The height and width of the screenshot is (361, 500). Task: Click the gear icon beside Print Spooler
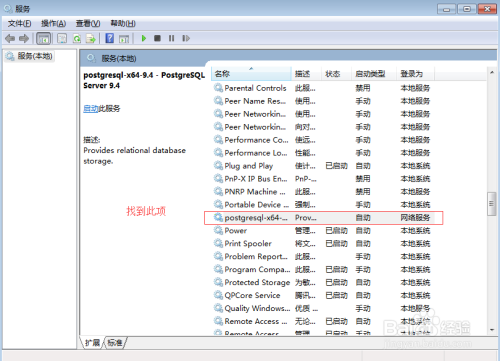click(218, 243)
